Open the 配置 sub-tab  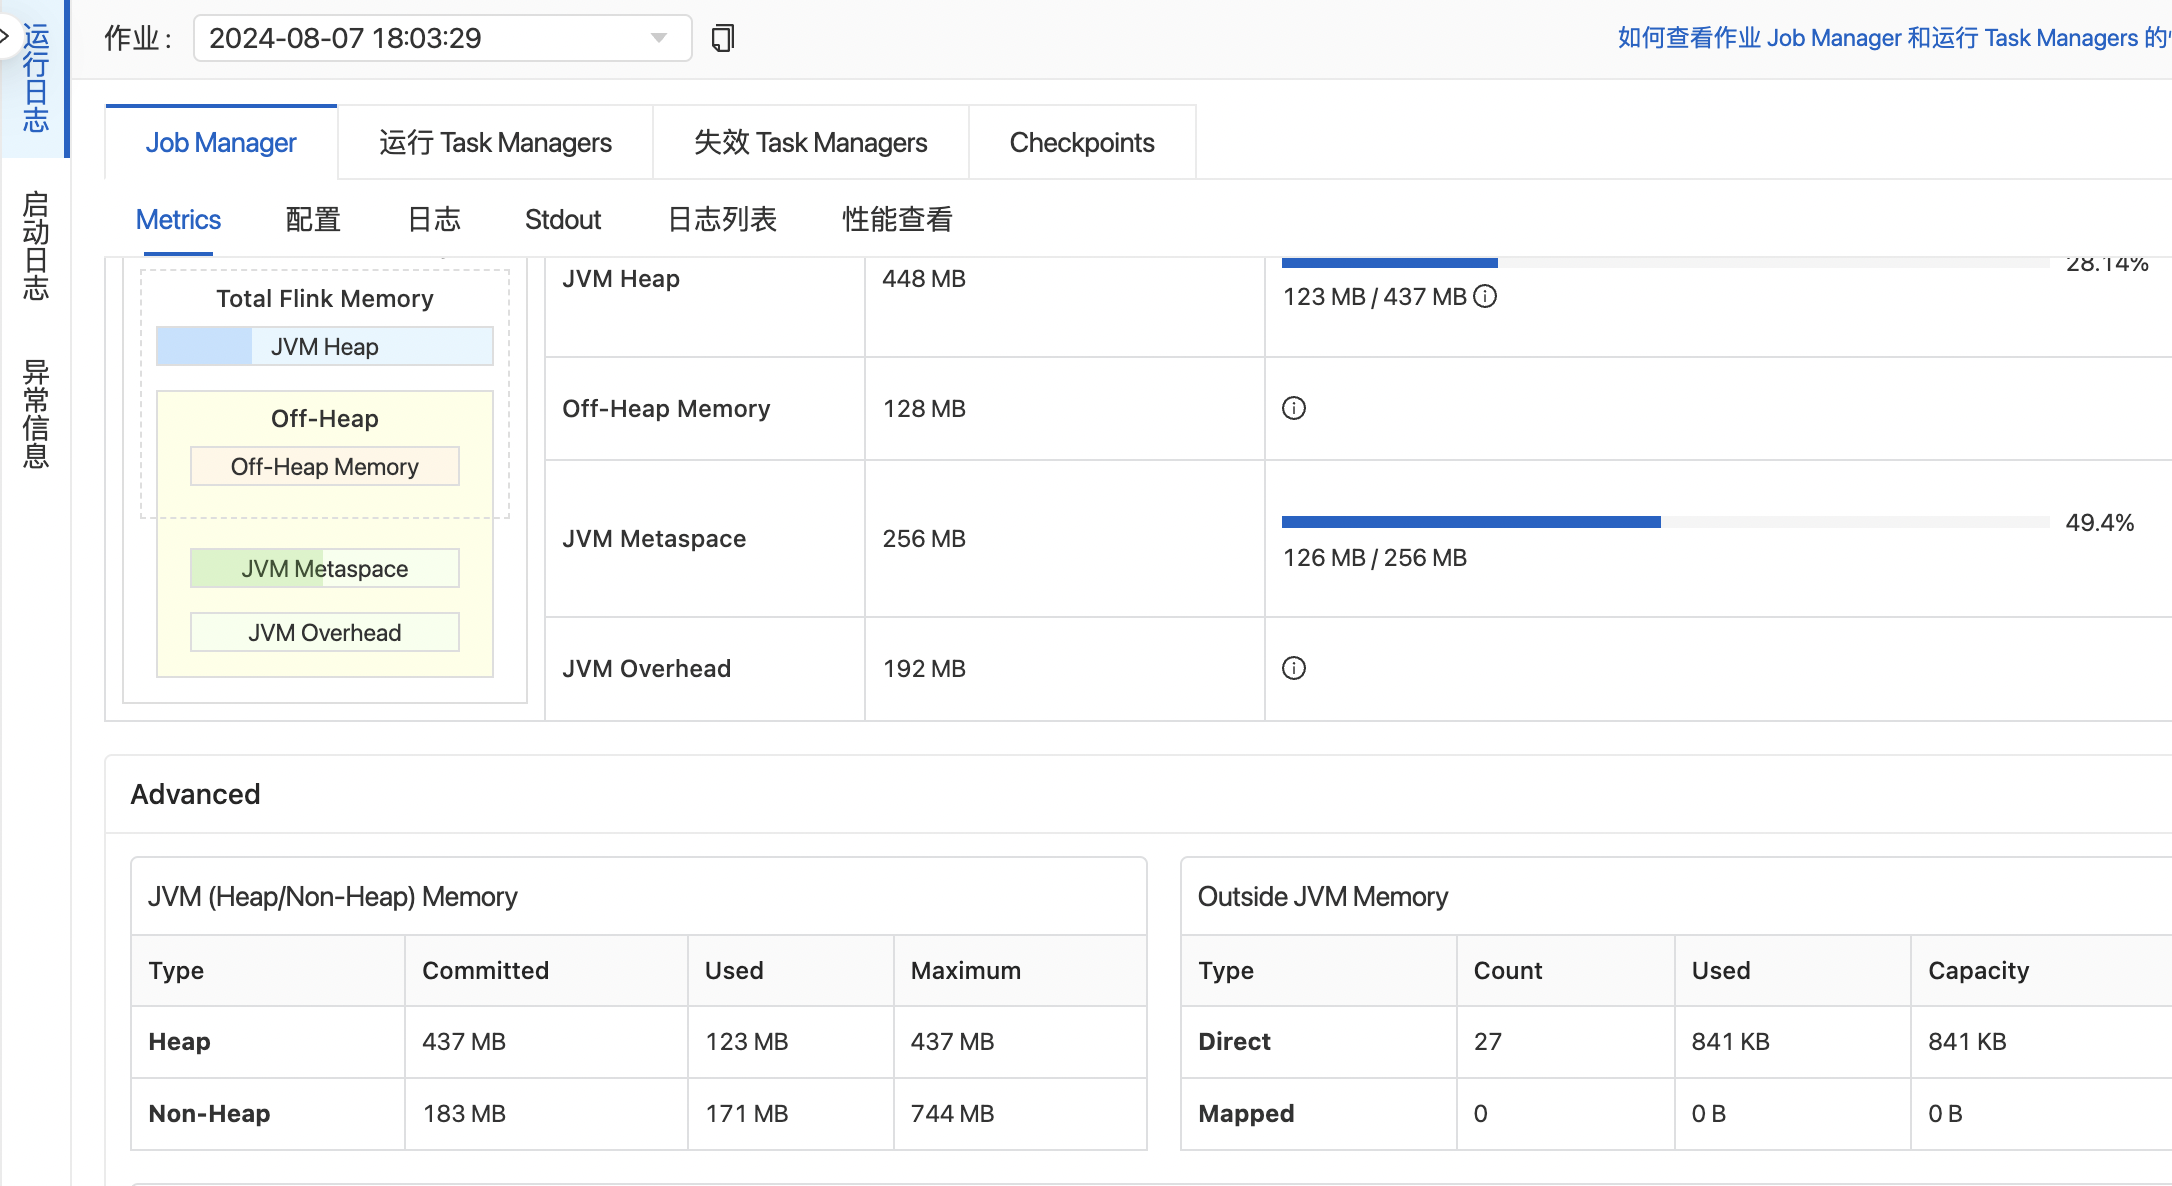313,219
